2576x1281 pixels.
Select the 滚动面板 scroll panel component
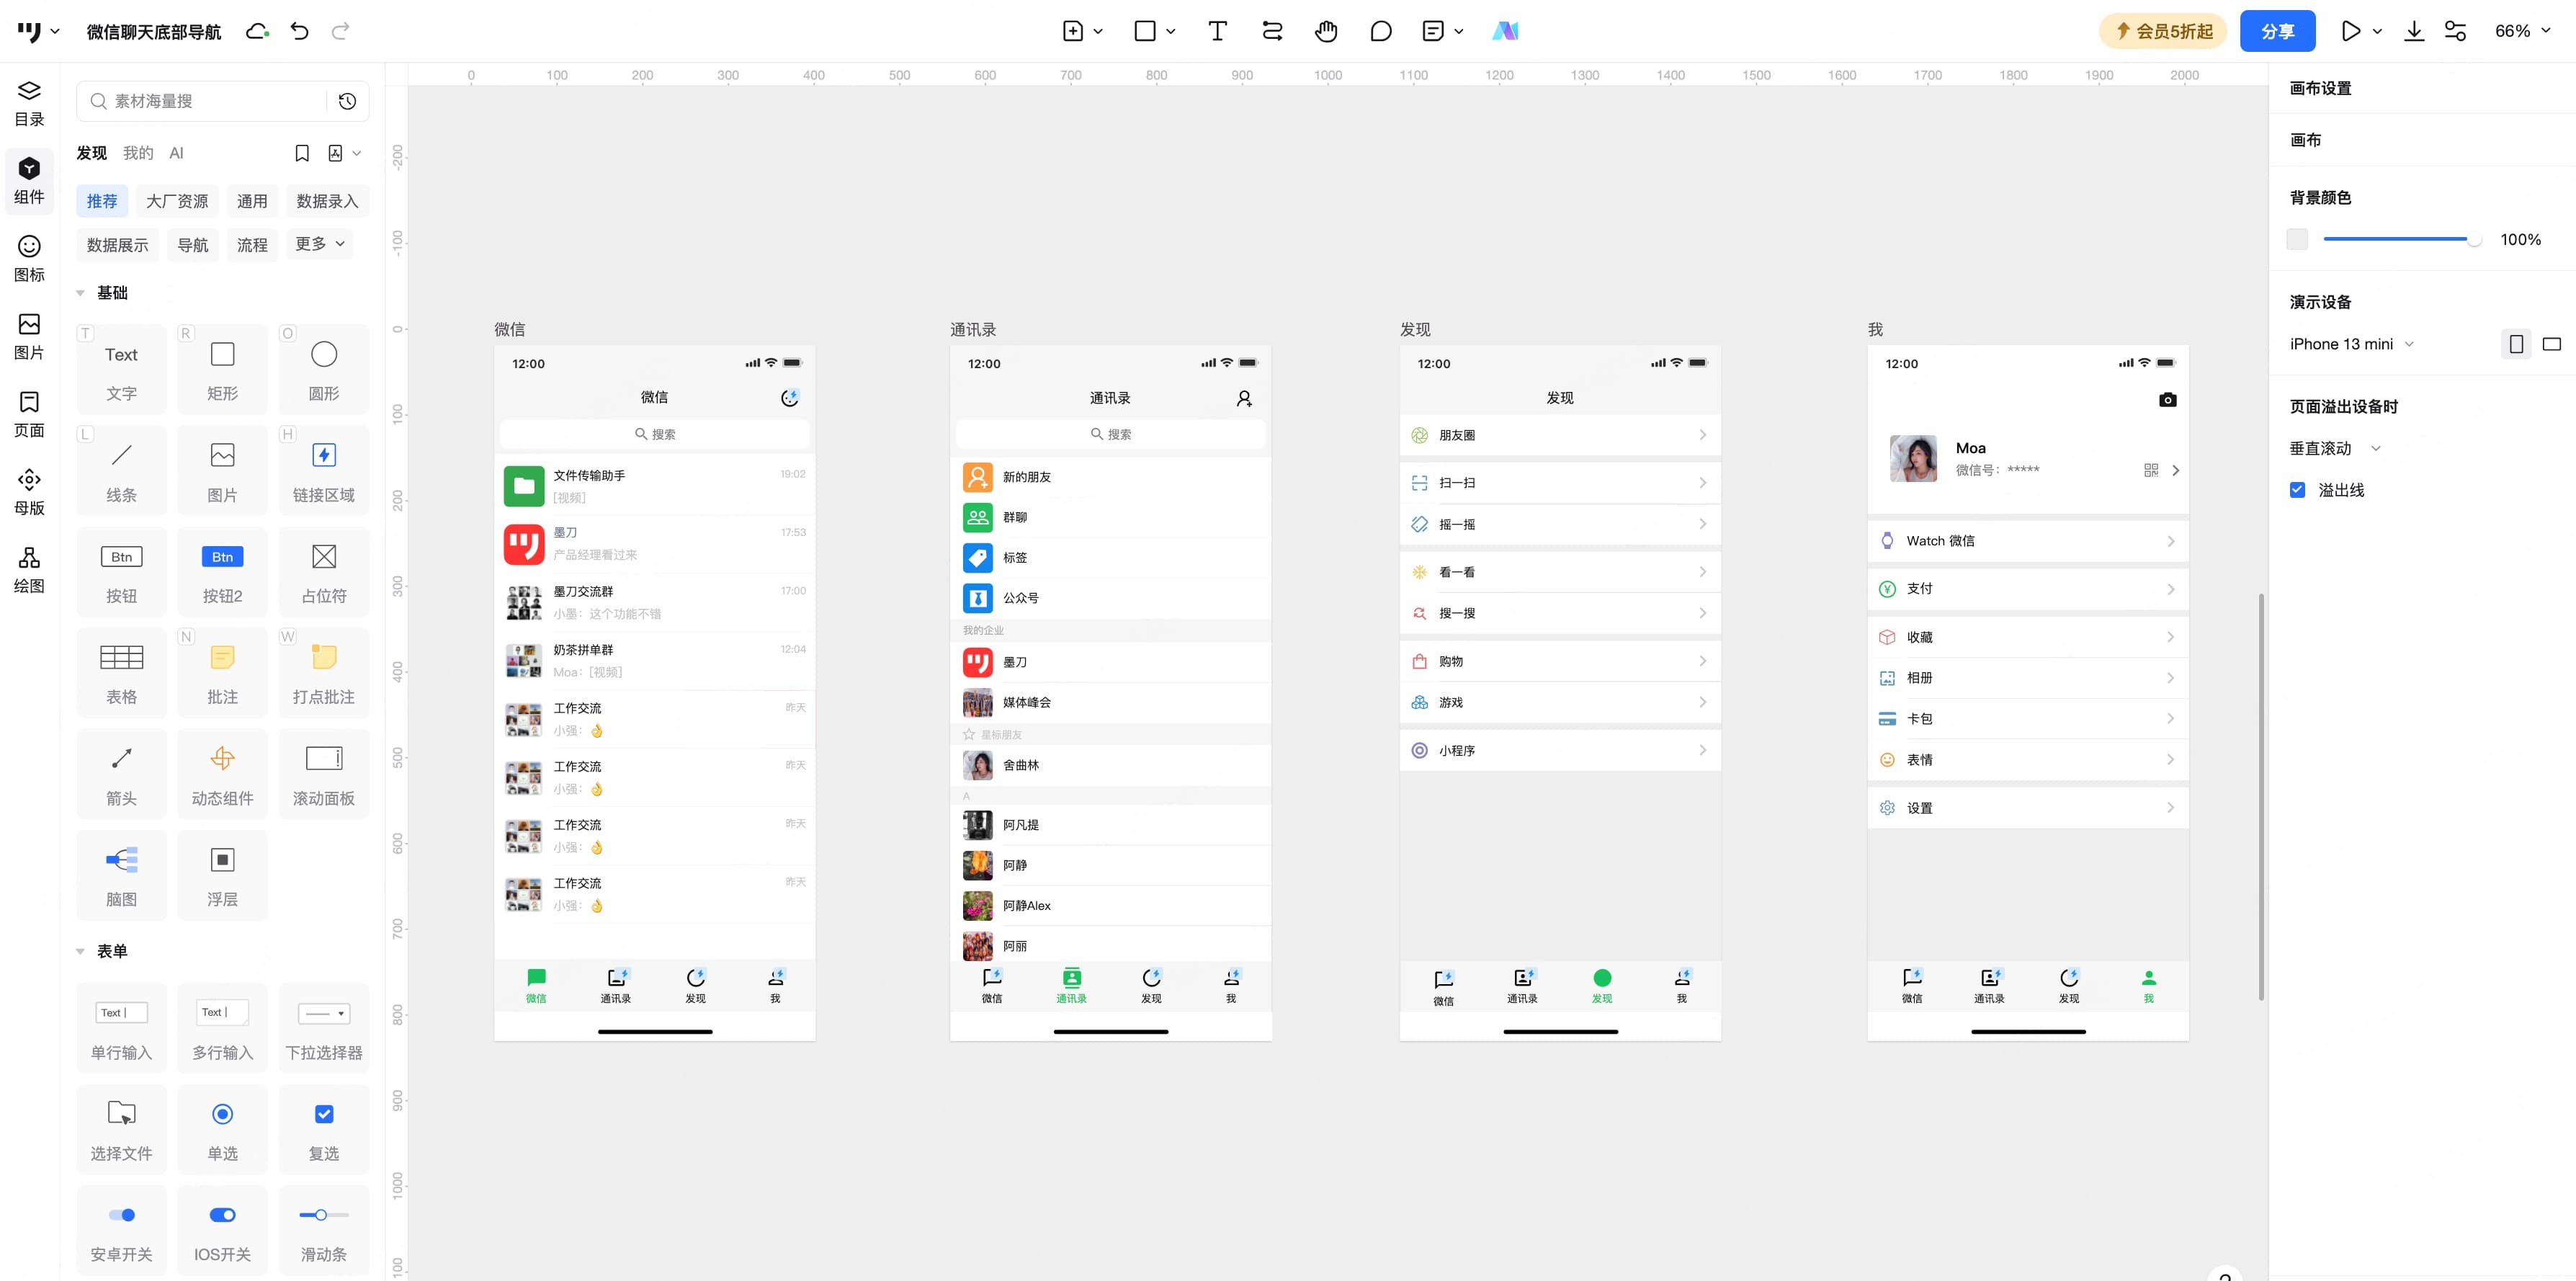click(323, 774)
